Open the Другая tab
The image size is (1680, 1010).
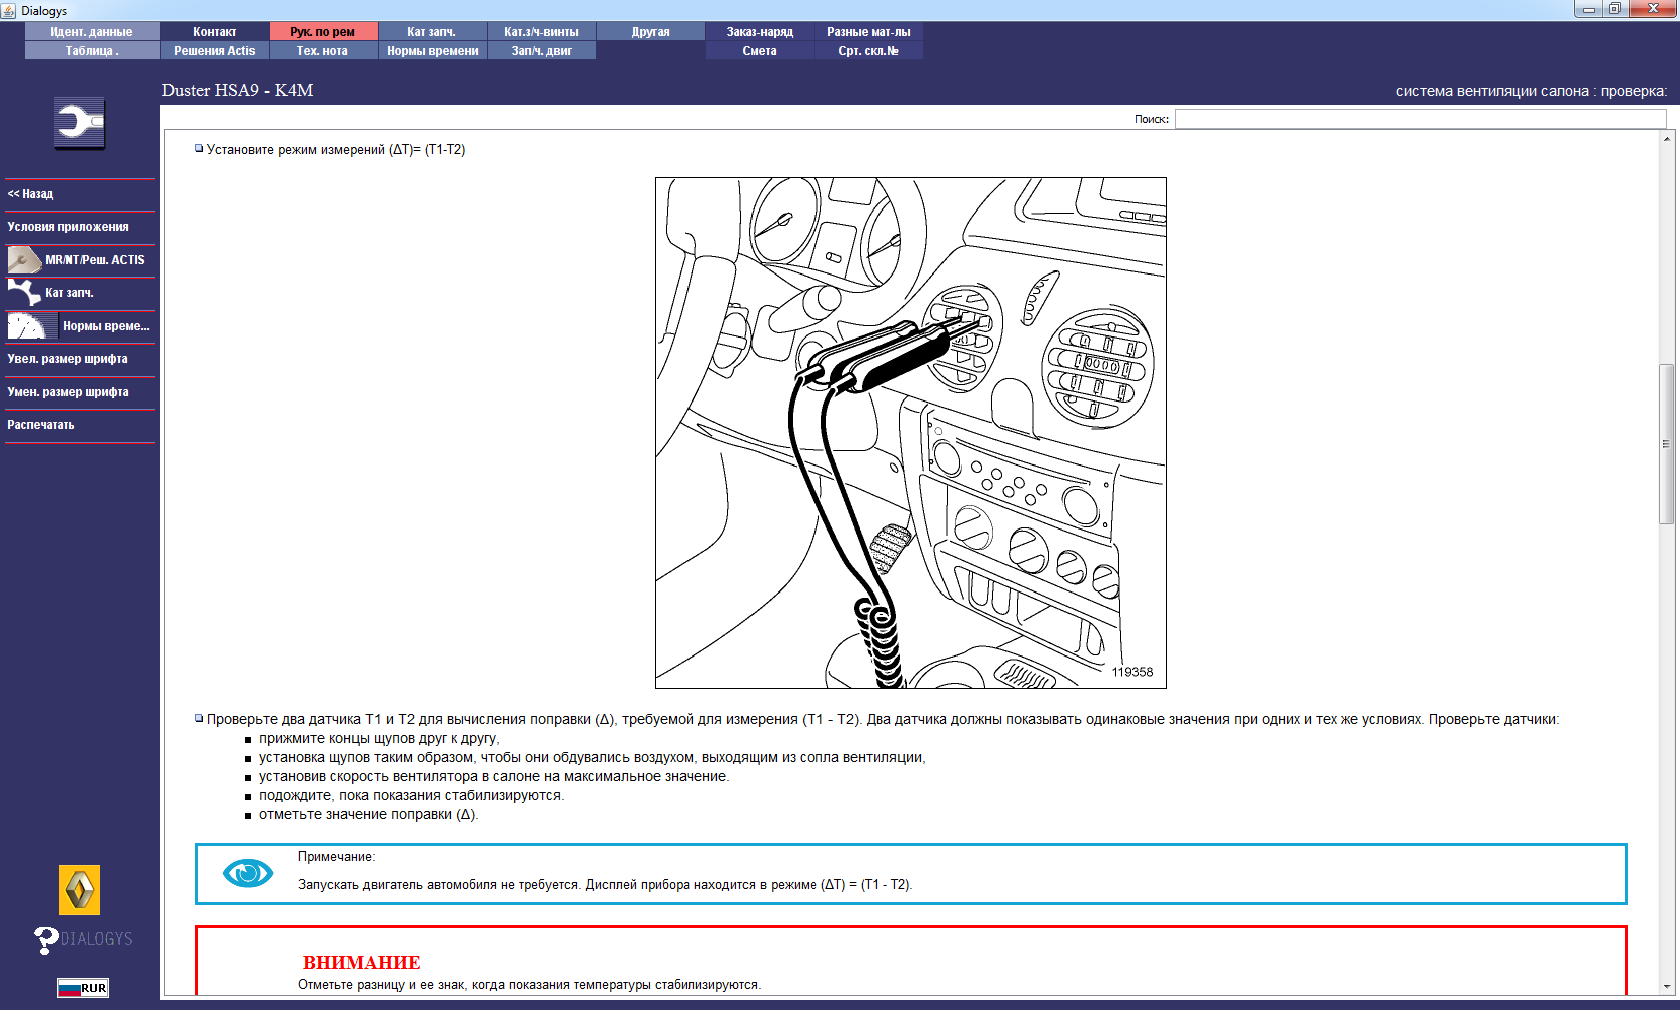tap(651, 32)
